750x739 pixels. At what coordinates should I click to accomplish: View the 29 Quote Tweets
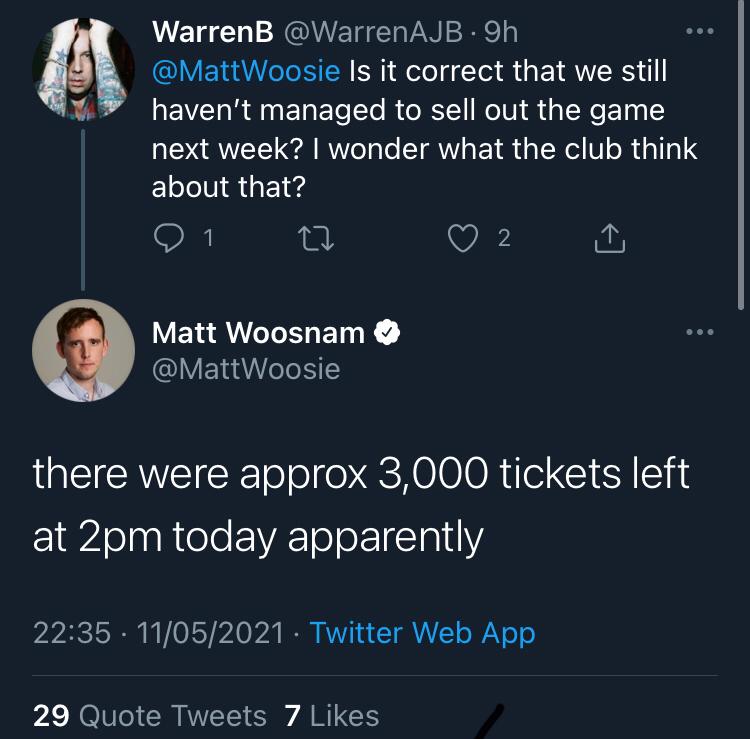pos(150,716)
